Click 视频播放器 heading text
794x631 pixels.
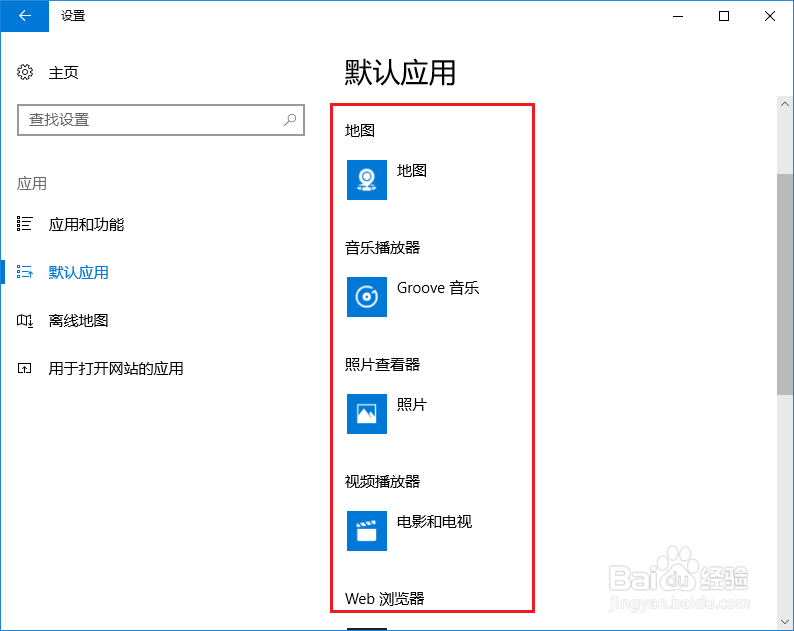382,482
